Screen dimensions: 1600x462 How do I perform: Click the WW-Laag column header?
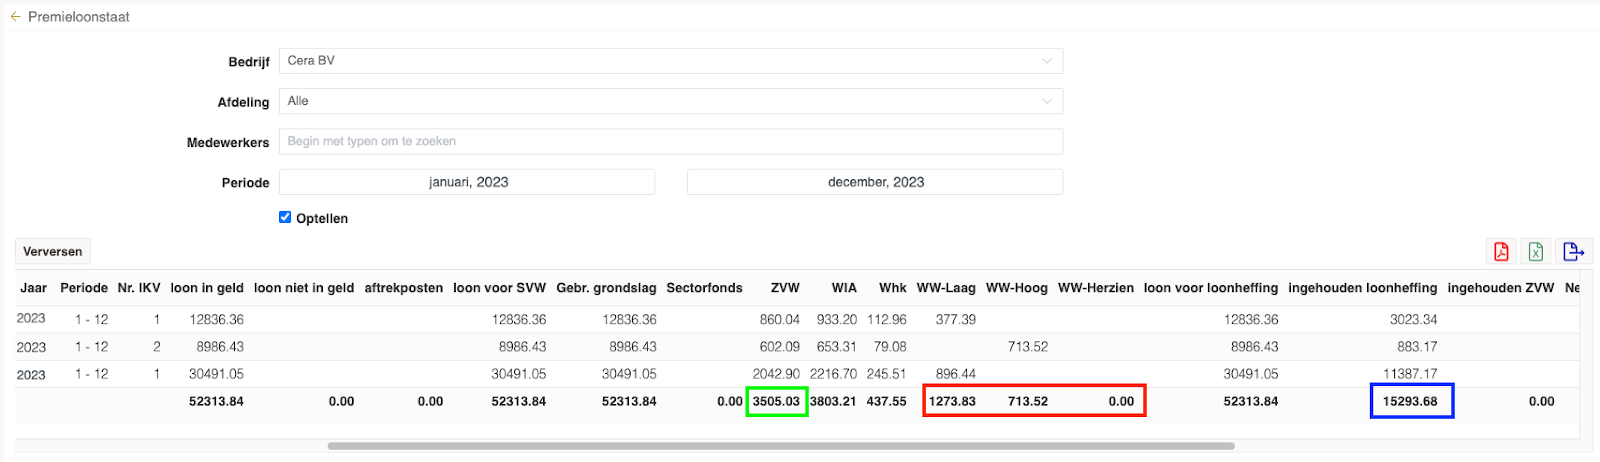click(x=946, y=288)
